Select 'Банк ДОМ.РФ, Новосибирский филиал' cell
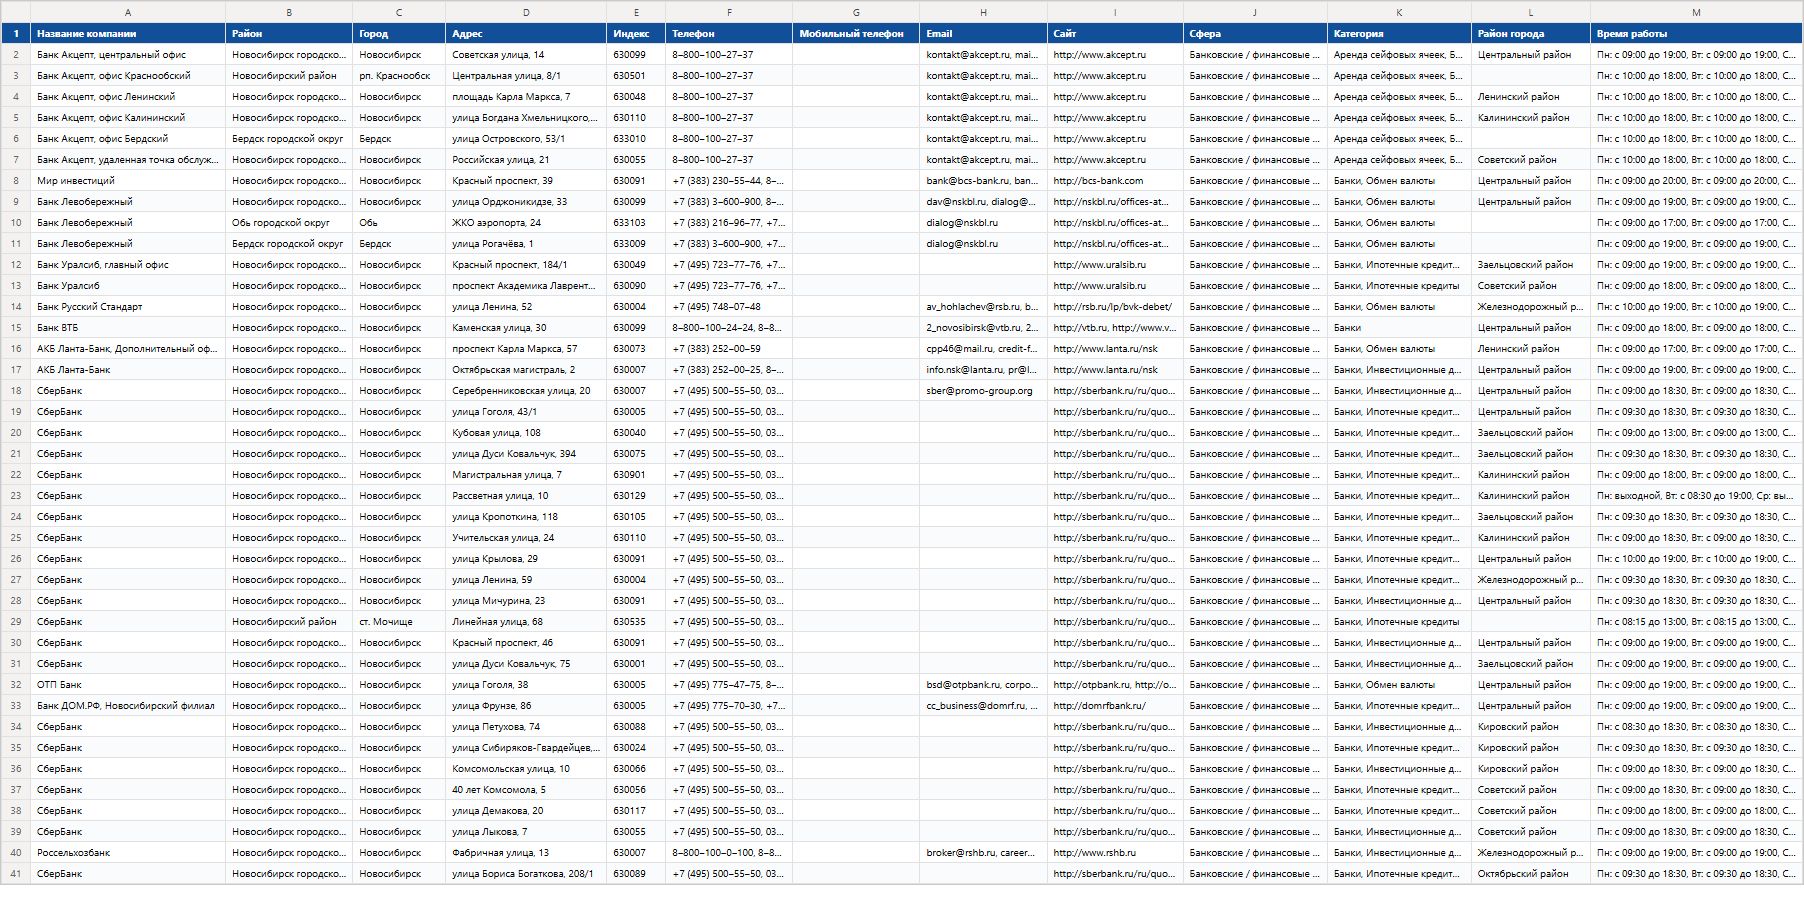 (128, 706)
